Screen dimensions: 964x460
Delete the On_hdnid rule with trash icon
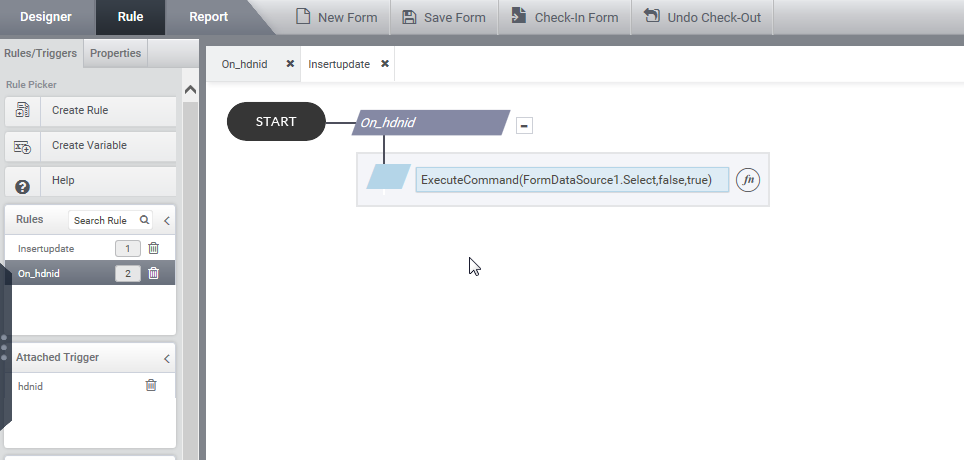point(153,273)
